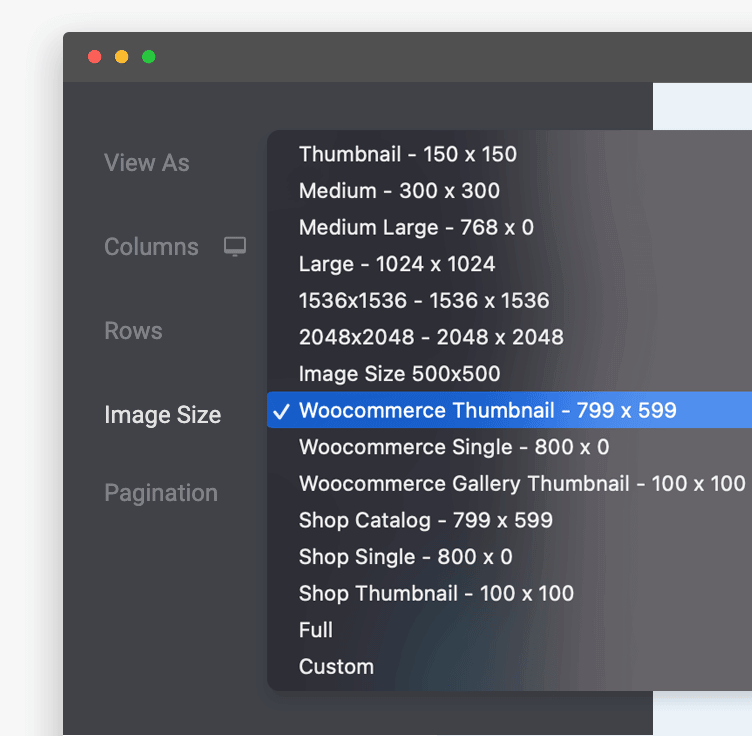Select Shop Thumbnail - 100 x 100

click(x=436, y=593)
